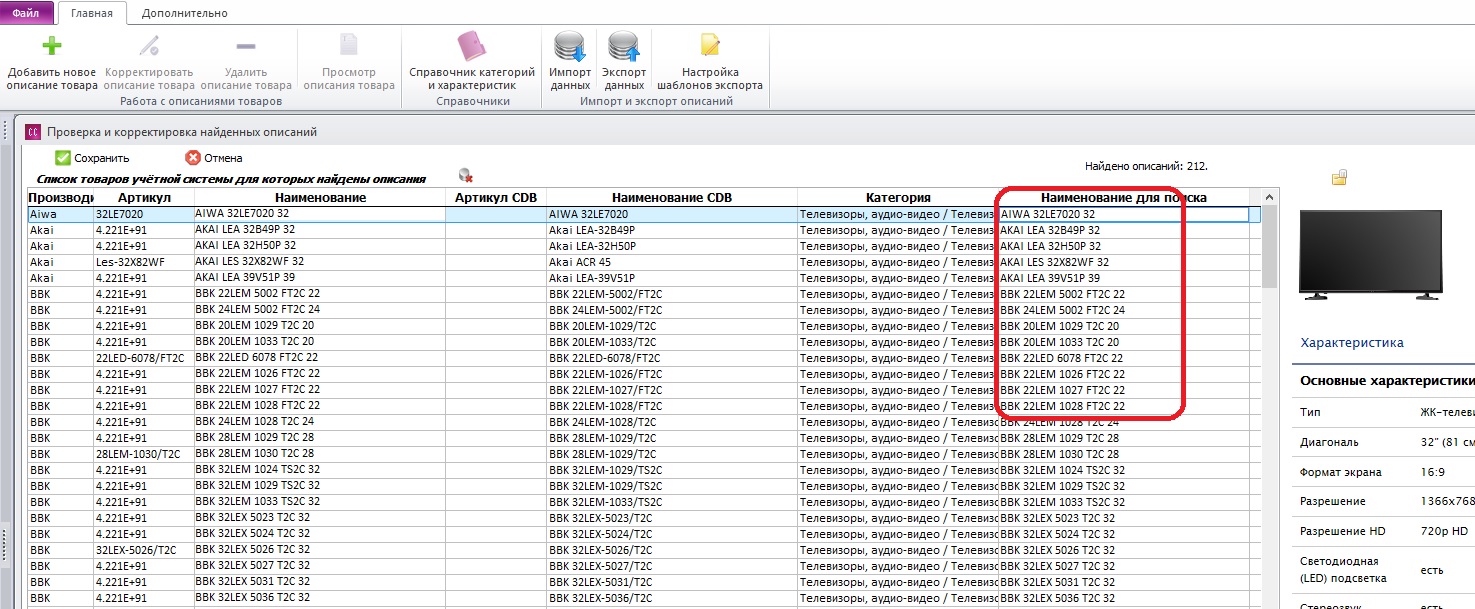The image size is (1475, 609).
Task: Select CDB name cell AIWA 32LE7020
Action: pyautogui.click(x=672, y=214)
